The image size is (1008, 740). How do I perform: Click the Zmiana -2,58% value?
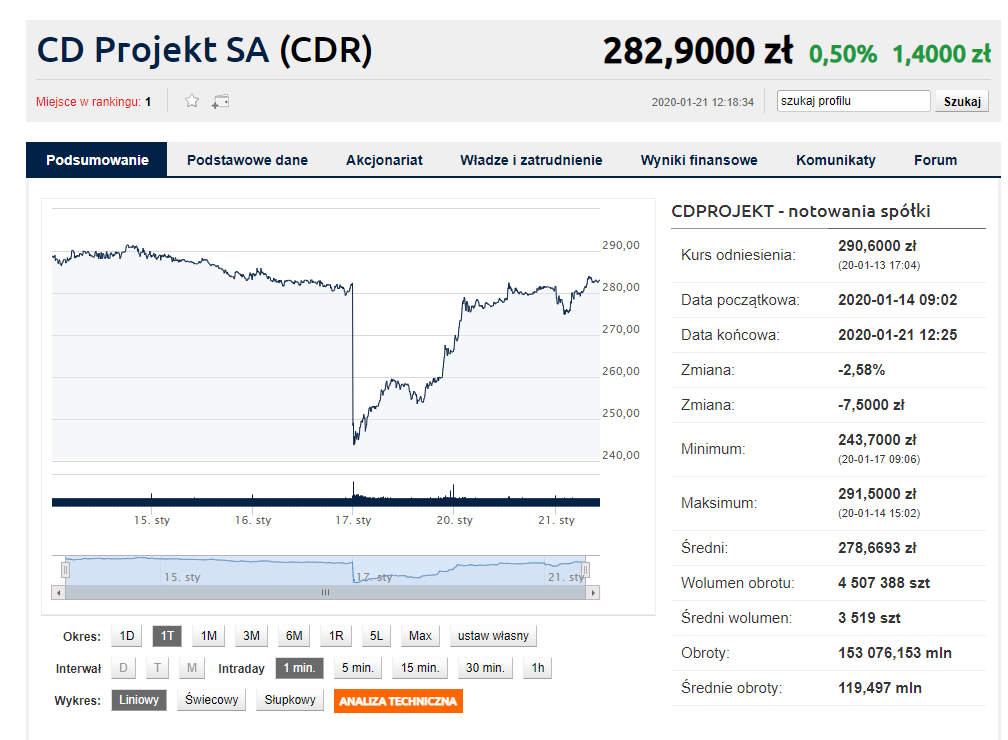tap(861, 370)
